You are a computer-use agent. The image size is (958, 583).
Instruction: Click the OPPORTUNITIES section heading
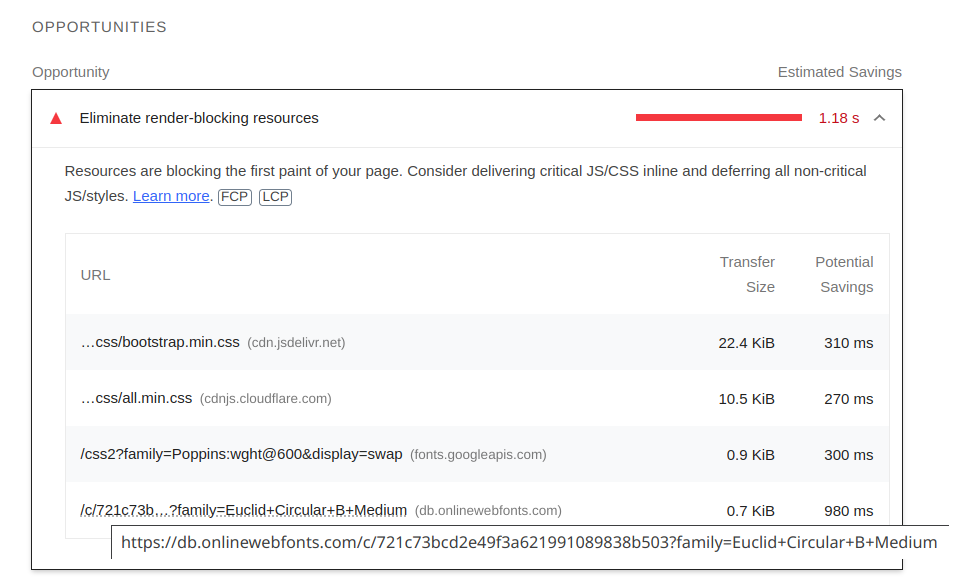[99, 27]
